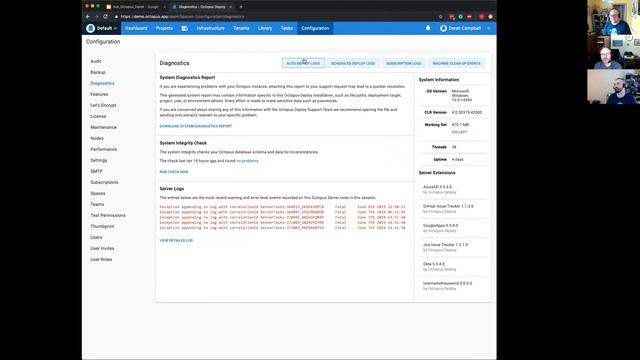Open Backup in the sidebar

98,72
